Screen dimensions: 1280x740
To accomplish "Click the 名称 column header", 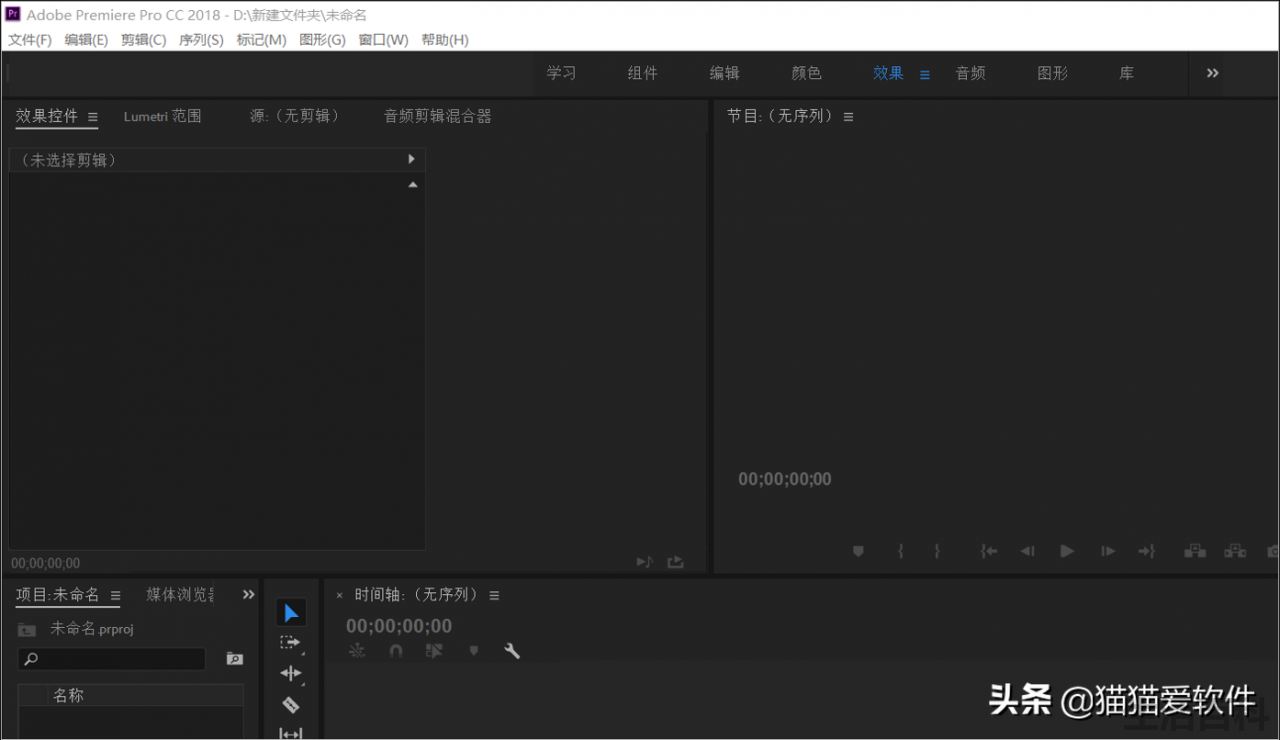I will point(69,695).
